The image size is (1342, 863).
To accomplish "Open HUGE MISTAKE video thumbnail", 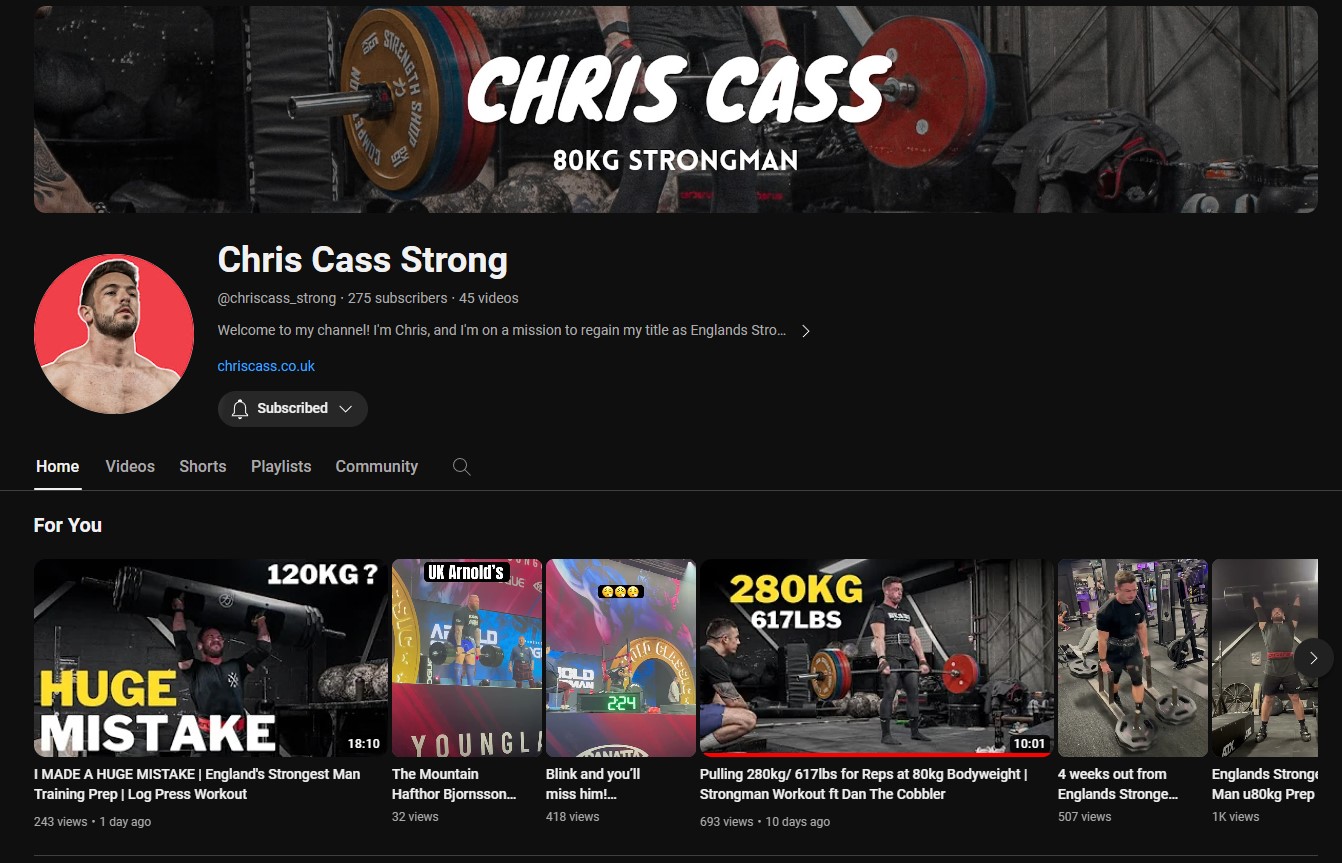I will [211, 657].
